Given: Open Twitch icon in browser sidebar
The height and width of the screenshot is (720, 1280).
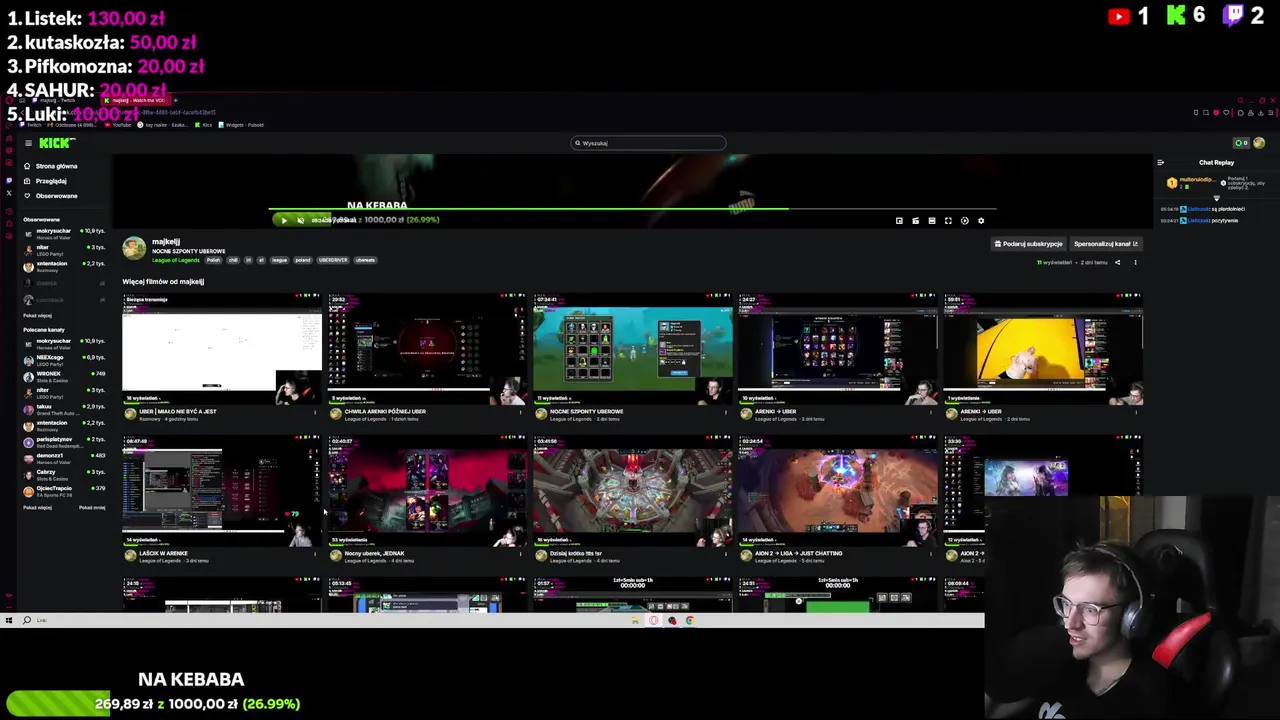Looking at the screenshot, I should [x=9, y=180].
